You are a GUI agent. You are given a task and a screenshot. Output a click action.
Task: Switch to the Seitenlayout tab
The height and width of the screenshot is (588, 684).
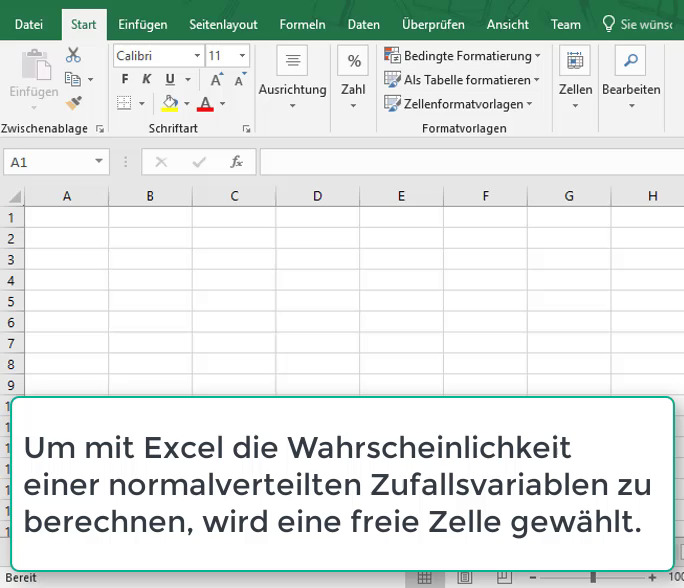[223, 24]
